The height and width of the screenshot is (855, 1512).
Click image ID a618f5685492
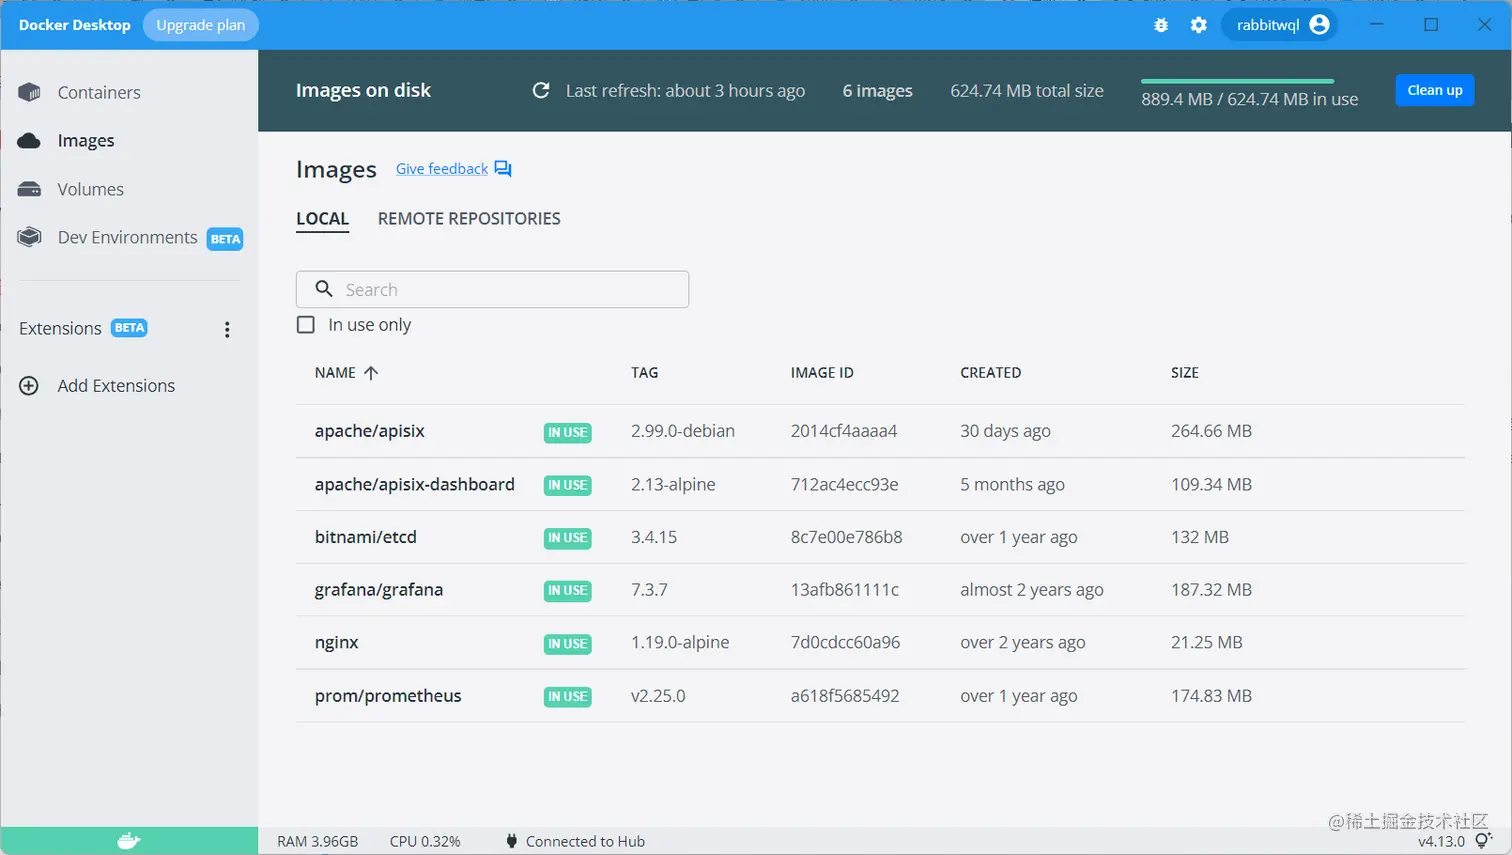pyautogui.click(x=845, y=696)
